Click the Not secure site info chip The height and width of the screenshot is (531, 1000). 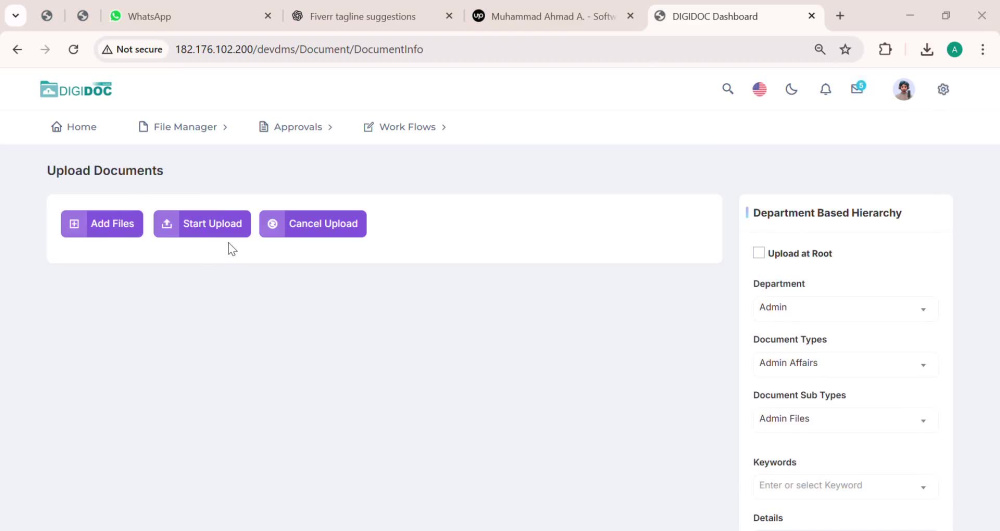[133, 49]
